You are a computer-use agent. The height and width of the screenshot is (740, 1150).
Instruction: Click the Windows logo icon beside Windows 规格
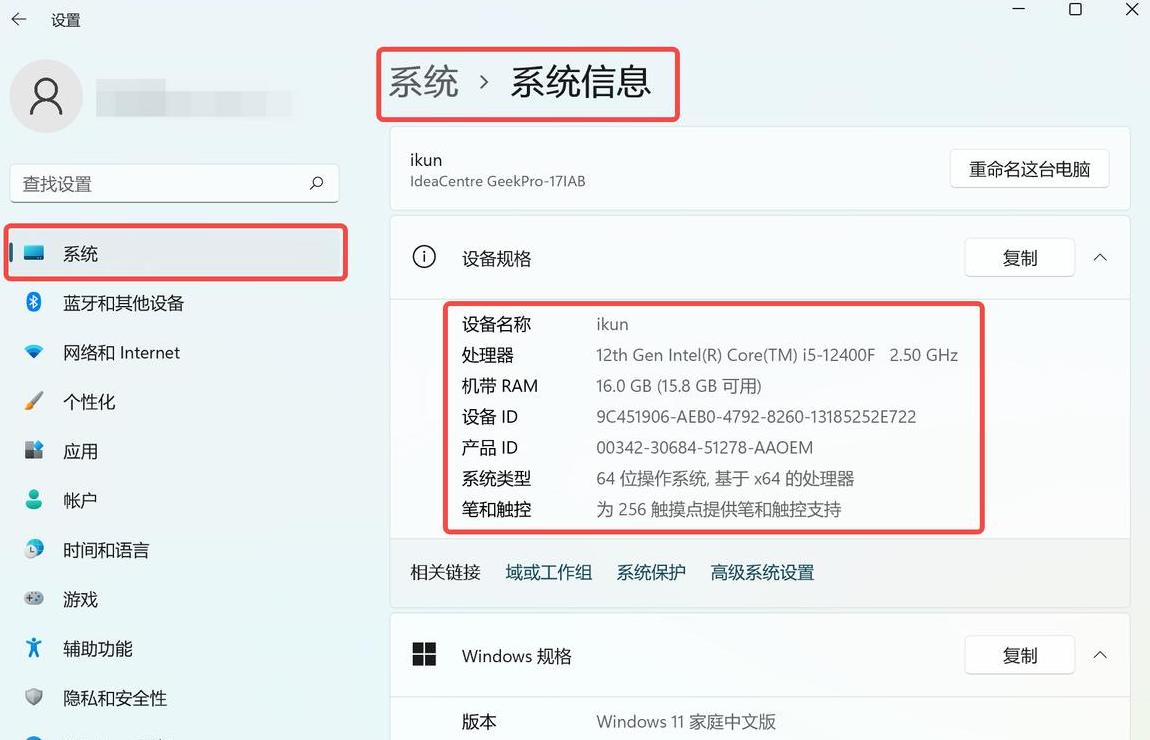point(424,654)
